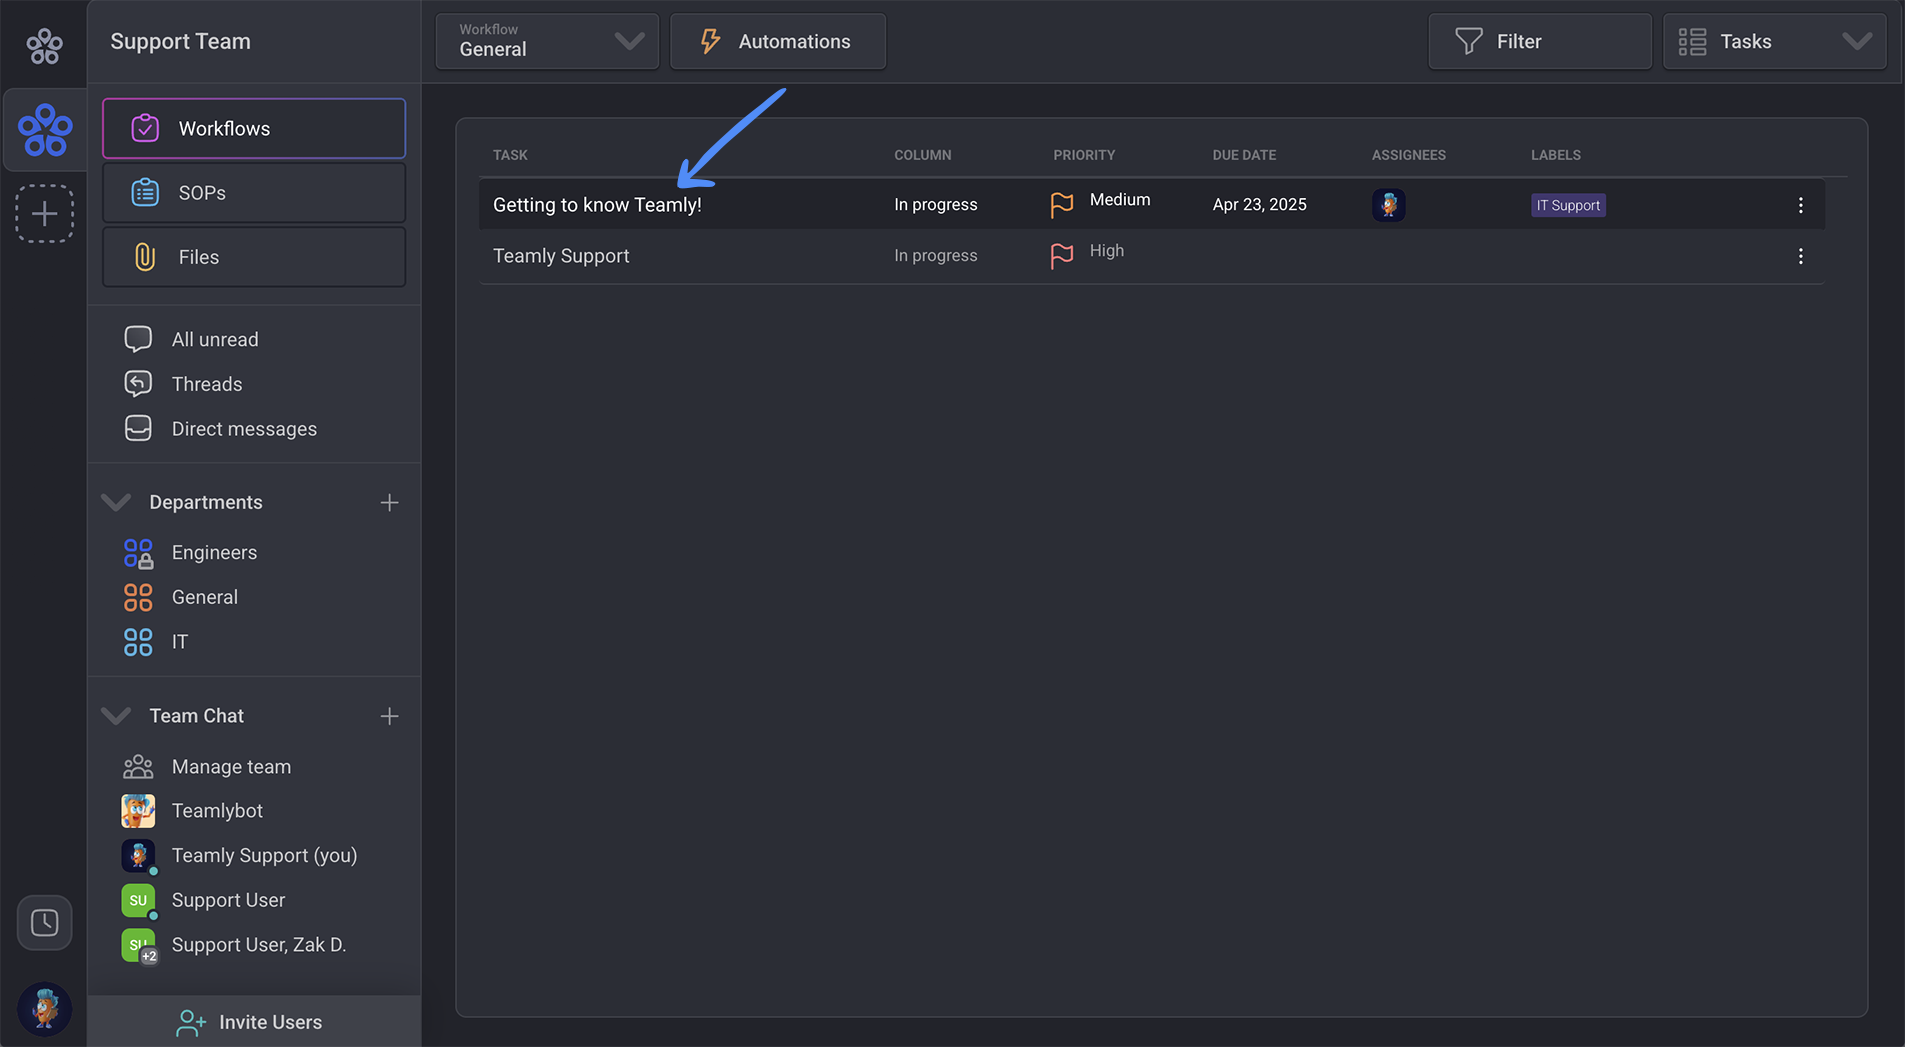Click the Medium priority flag icon
Screen dimensions: 1905x1047
click(1062, 204)
